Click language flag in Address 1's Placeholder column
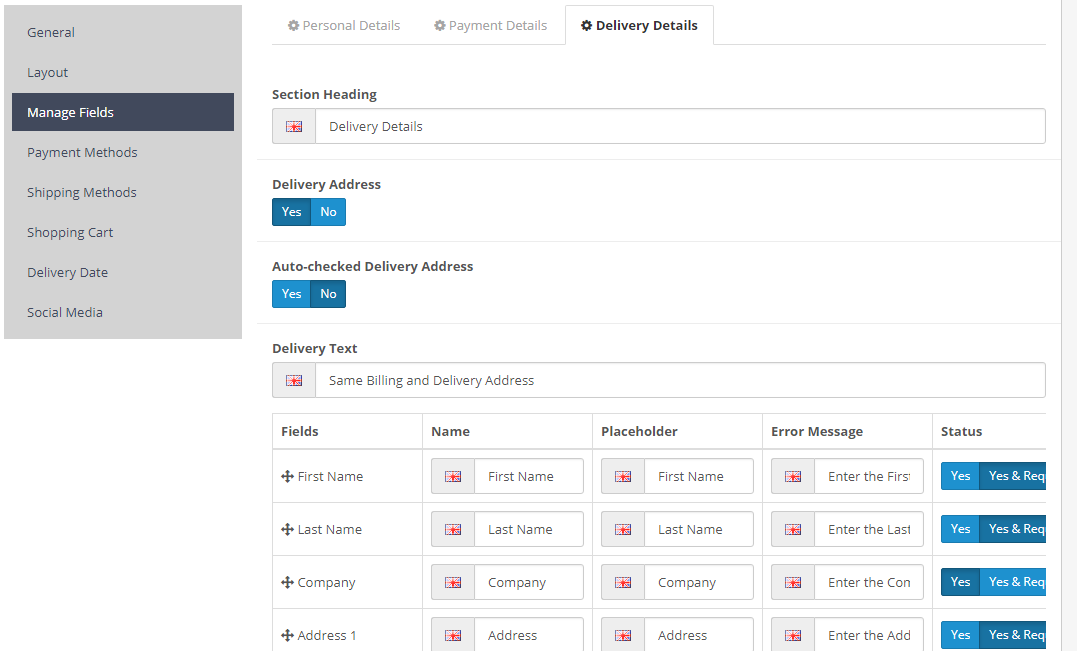 623,635
